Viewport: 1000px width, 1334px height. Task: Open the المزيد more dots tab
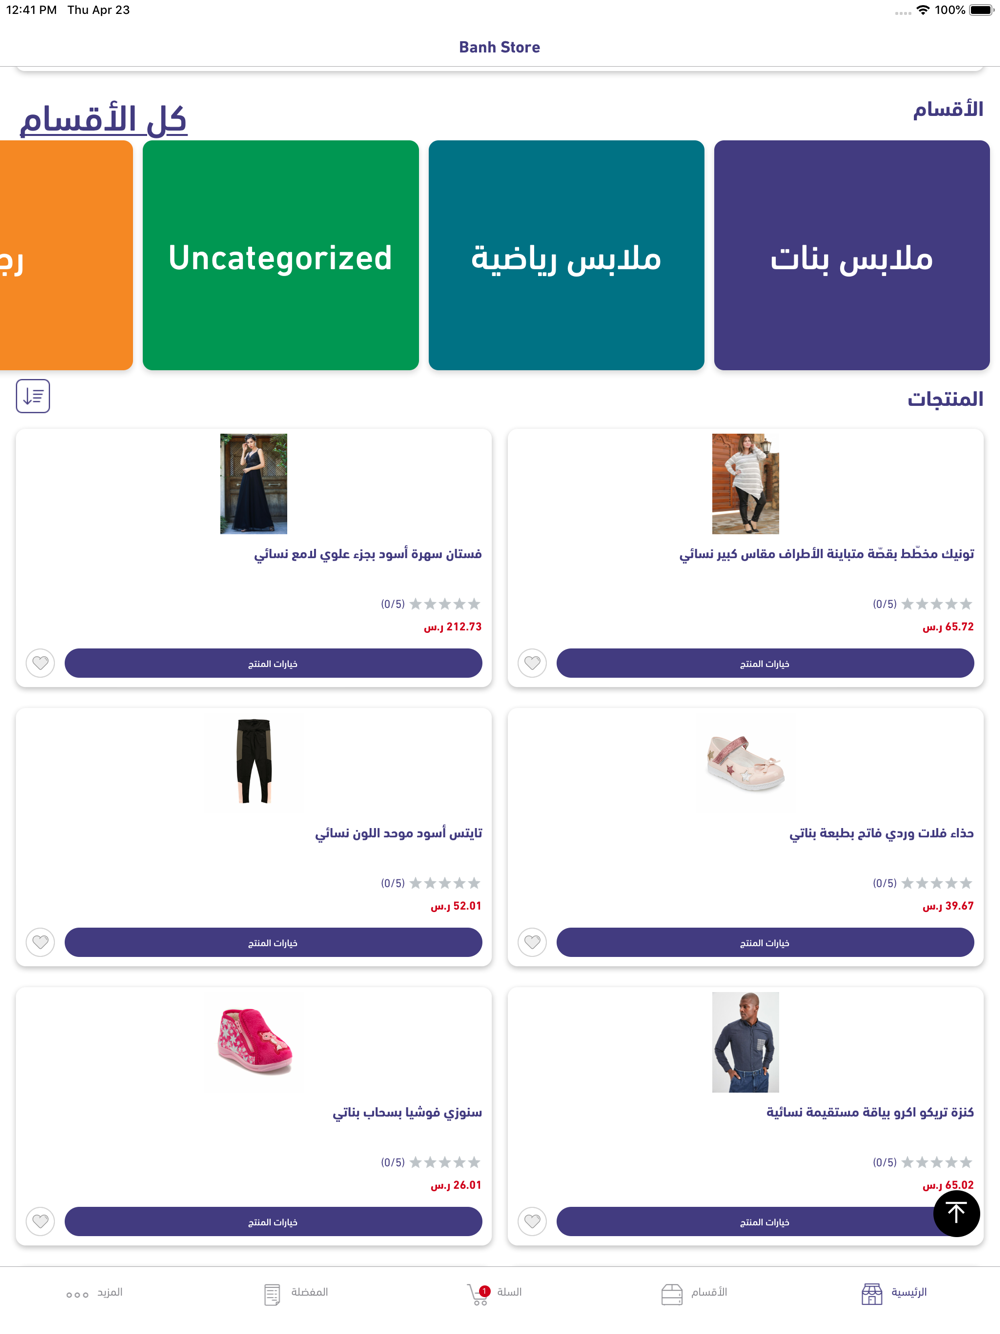(94, 1293)
